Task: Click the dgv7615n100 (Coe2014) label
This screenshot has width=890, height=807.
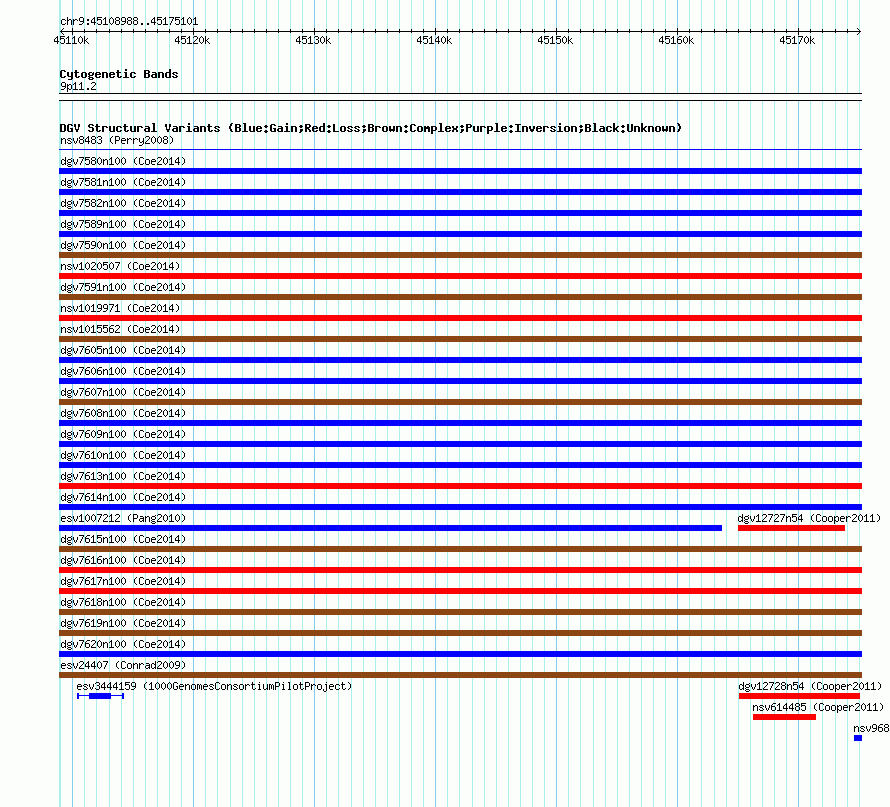Action: [x=123, y=539]
